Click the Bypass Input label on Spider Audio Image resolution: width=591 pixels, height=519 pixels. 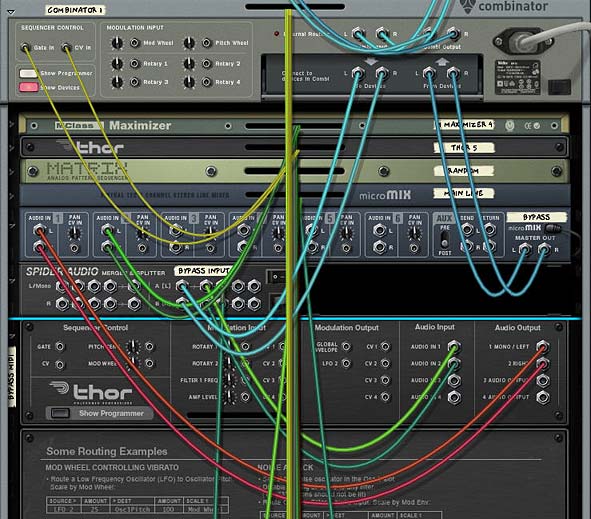204,271
